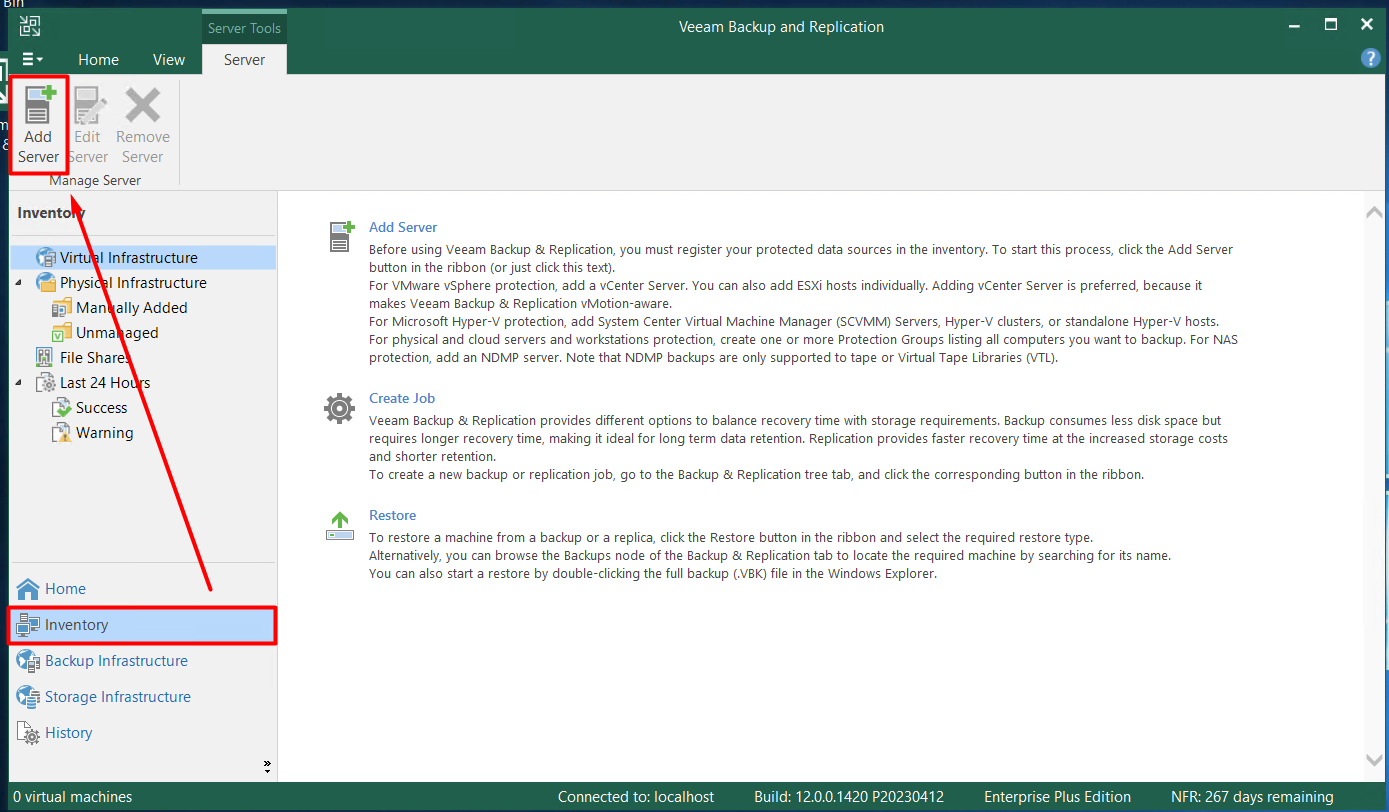Select the Last 24 Hours node
The image size is (1389, 812).
(105, 382)
